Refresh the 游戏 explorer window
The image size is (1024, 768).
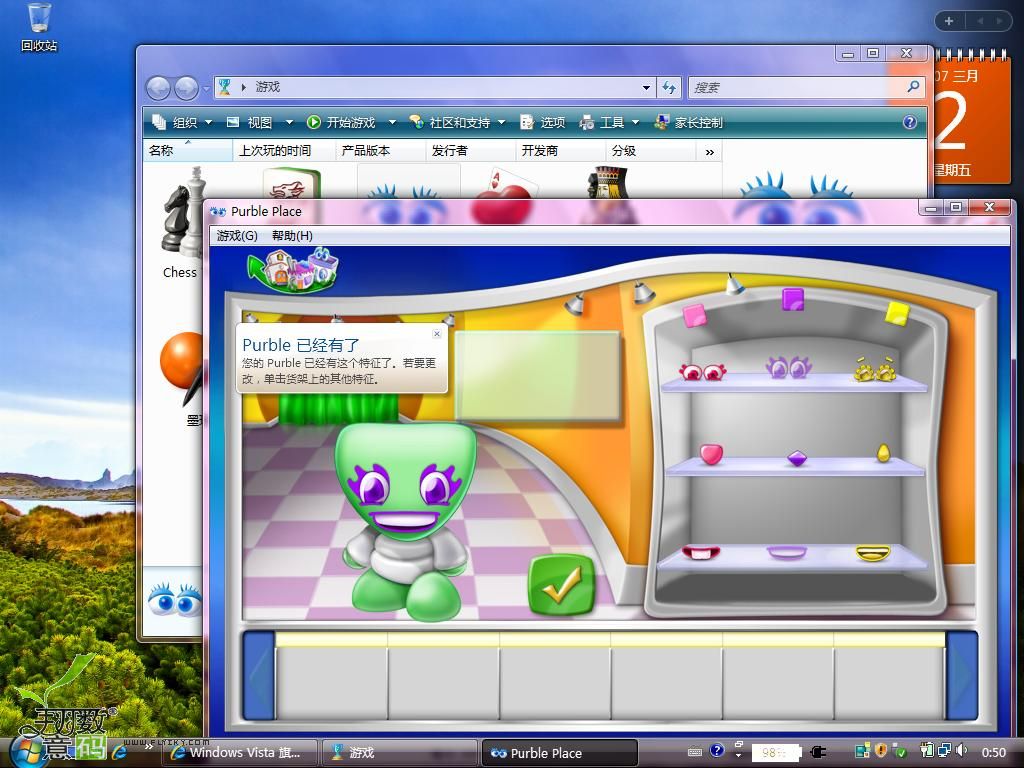(x=669, y=88)
